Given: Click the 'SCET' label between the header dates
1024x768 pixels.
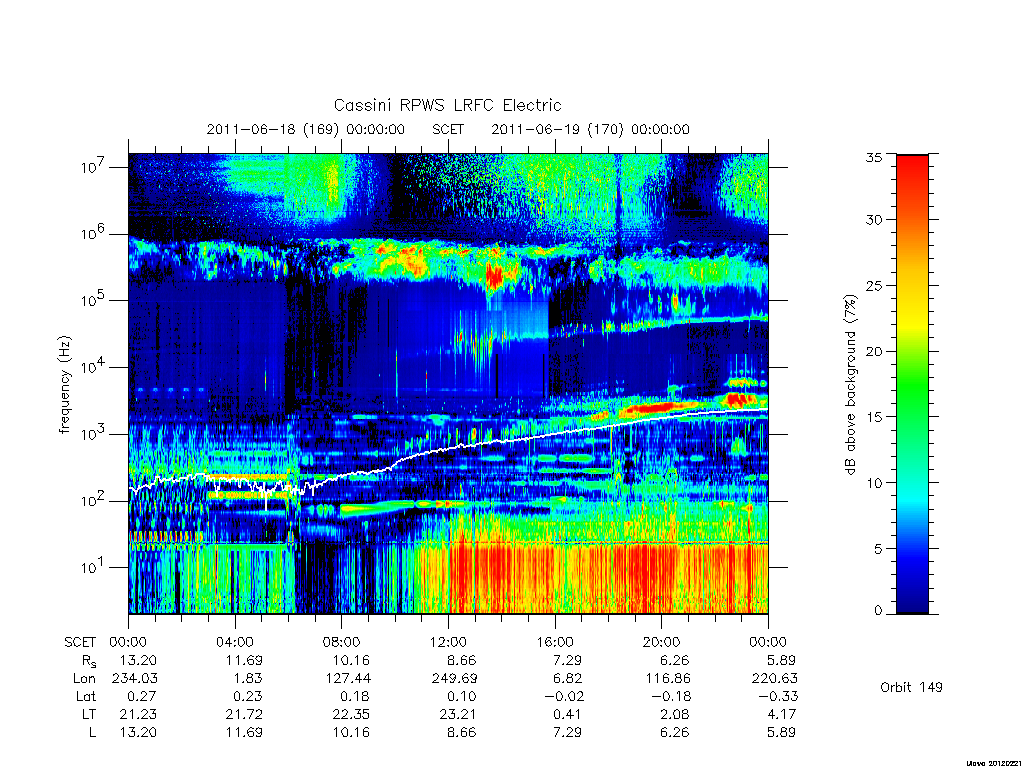Looking at the screenshot, I should pyautogui.click(x=448, y=129).
